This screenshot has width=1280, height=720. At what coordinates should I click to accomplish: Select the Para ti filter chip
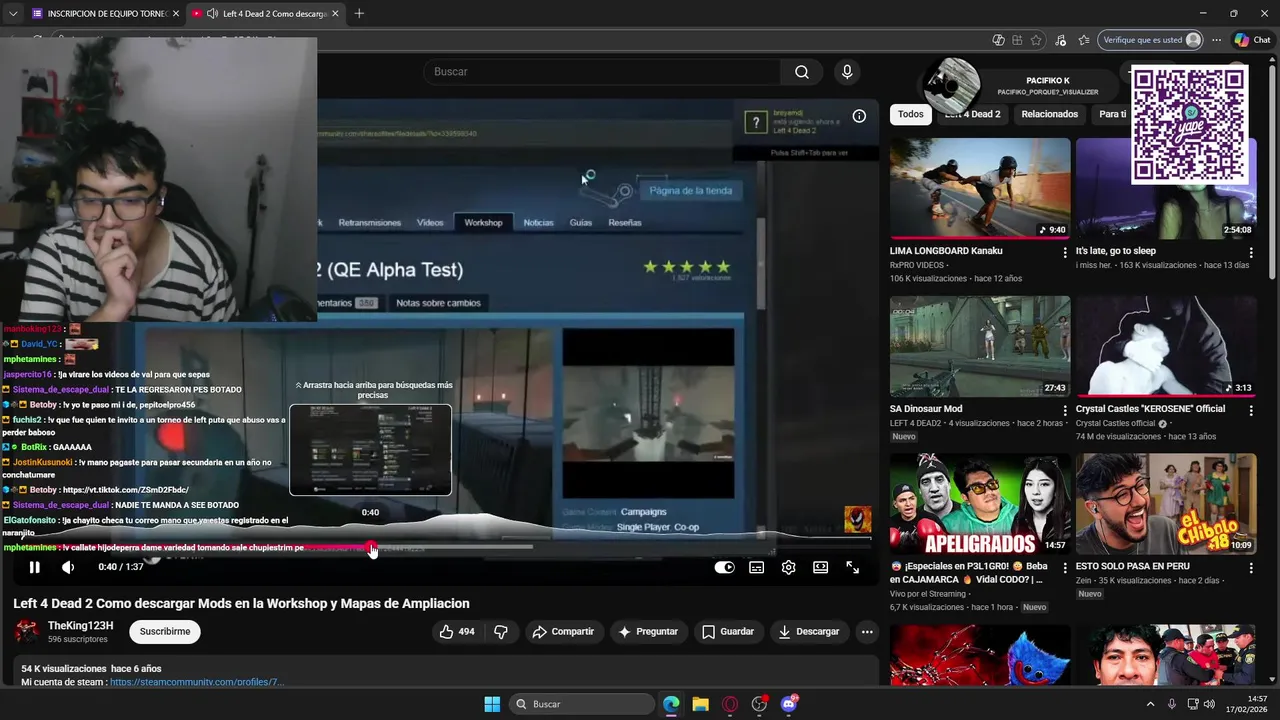(1112, 114)
